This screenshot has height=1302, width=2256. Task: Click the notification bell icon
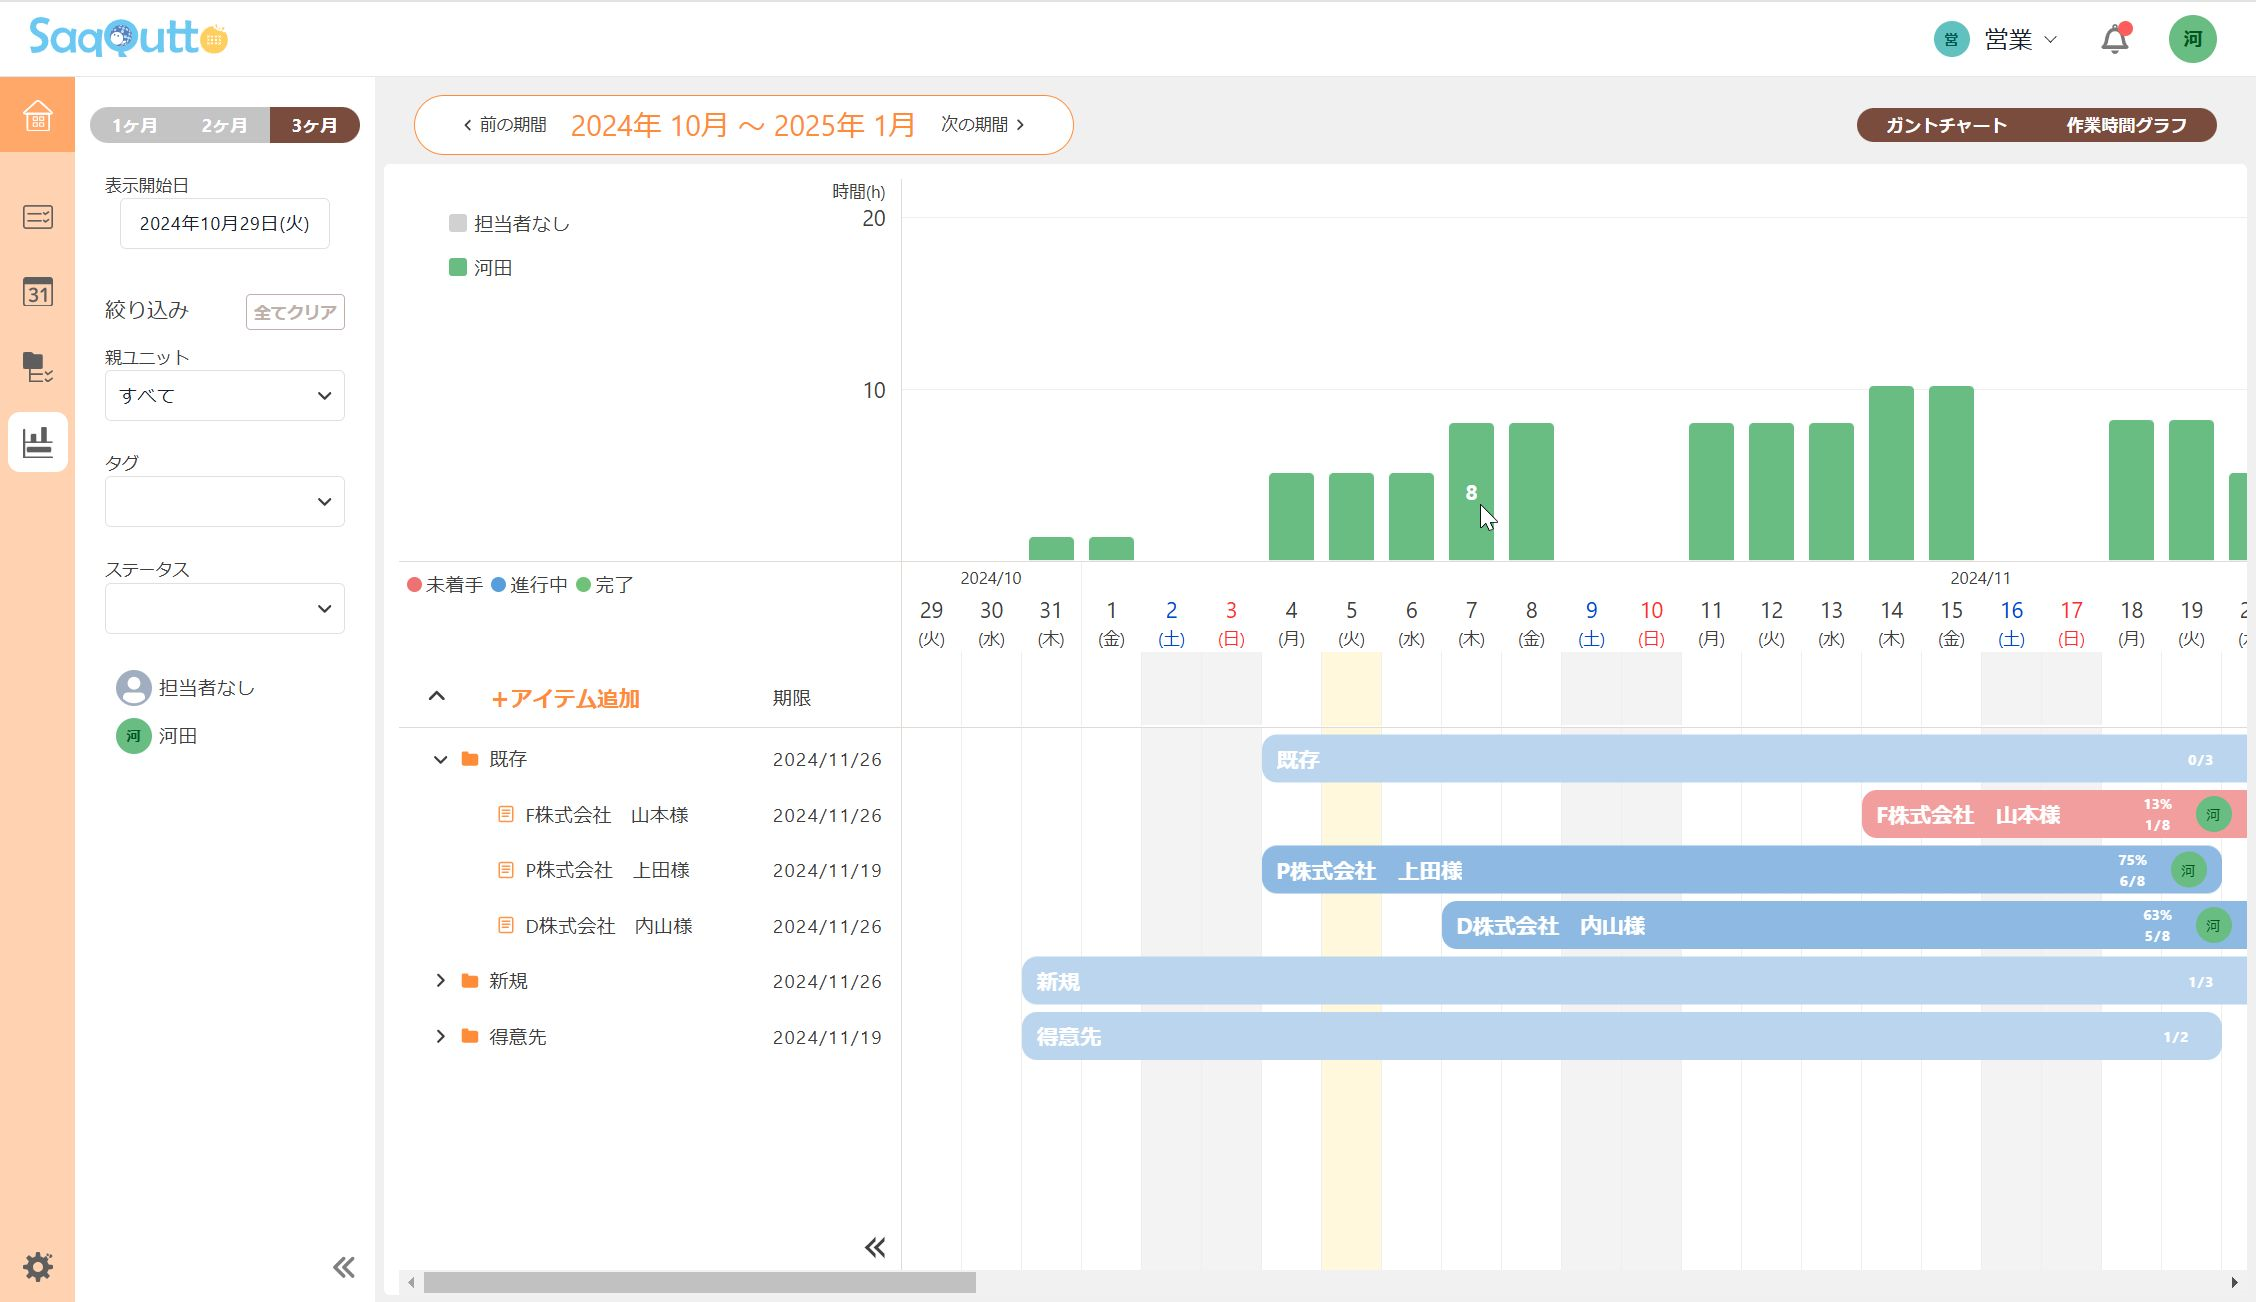2114,40
